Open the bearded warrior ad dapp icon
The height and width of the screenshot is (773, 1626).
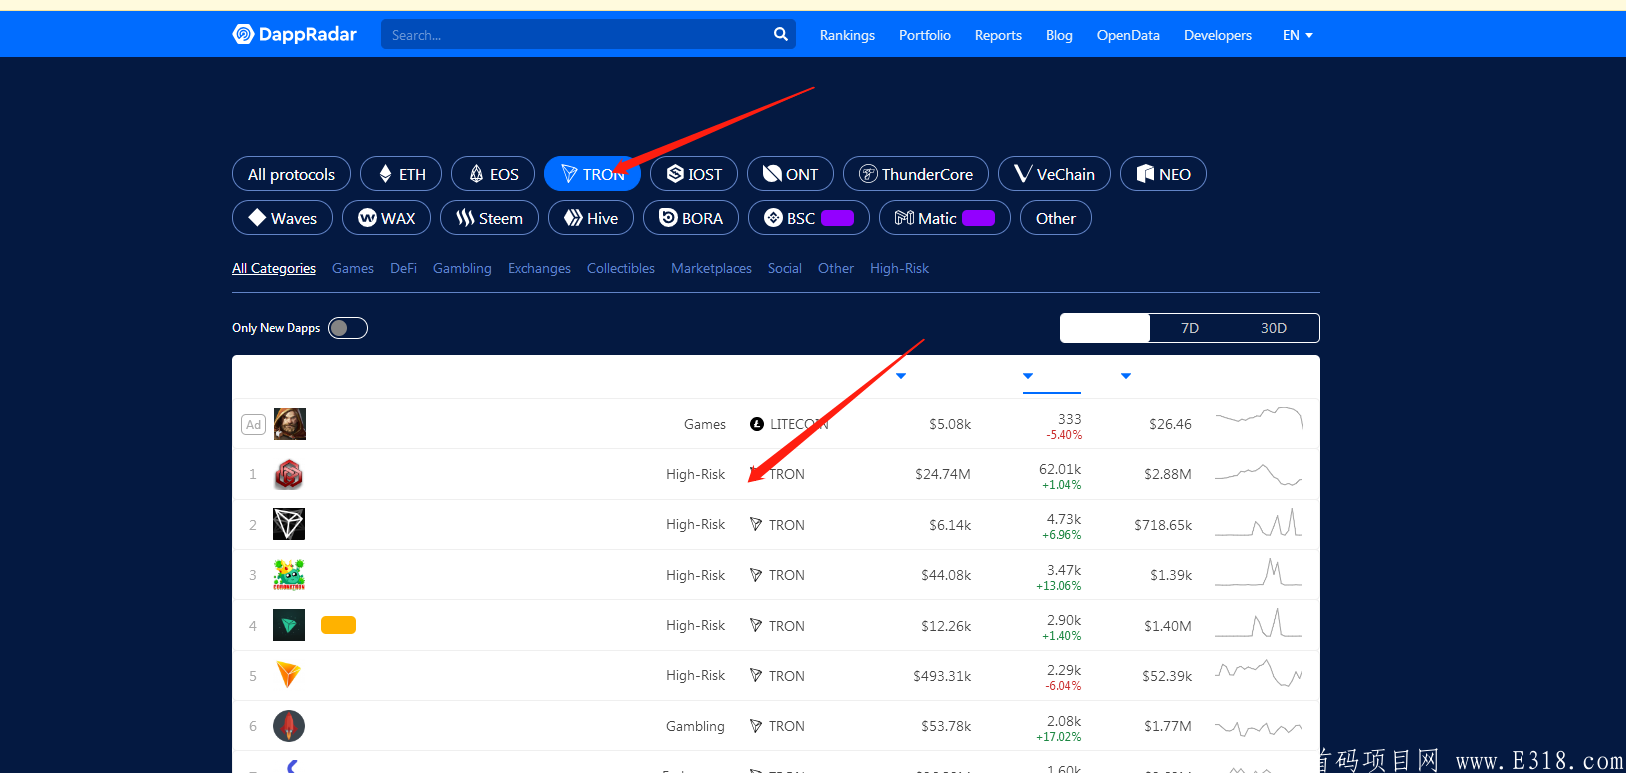click(x=290, y=424)
